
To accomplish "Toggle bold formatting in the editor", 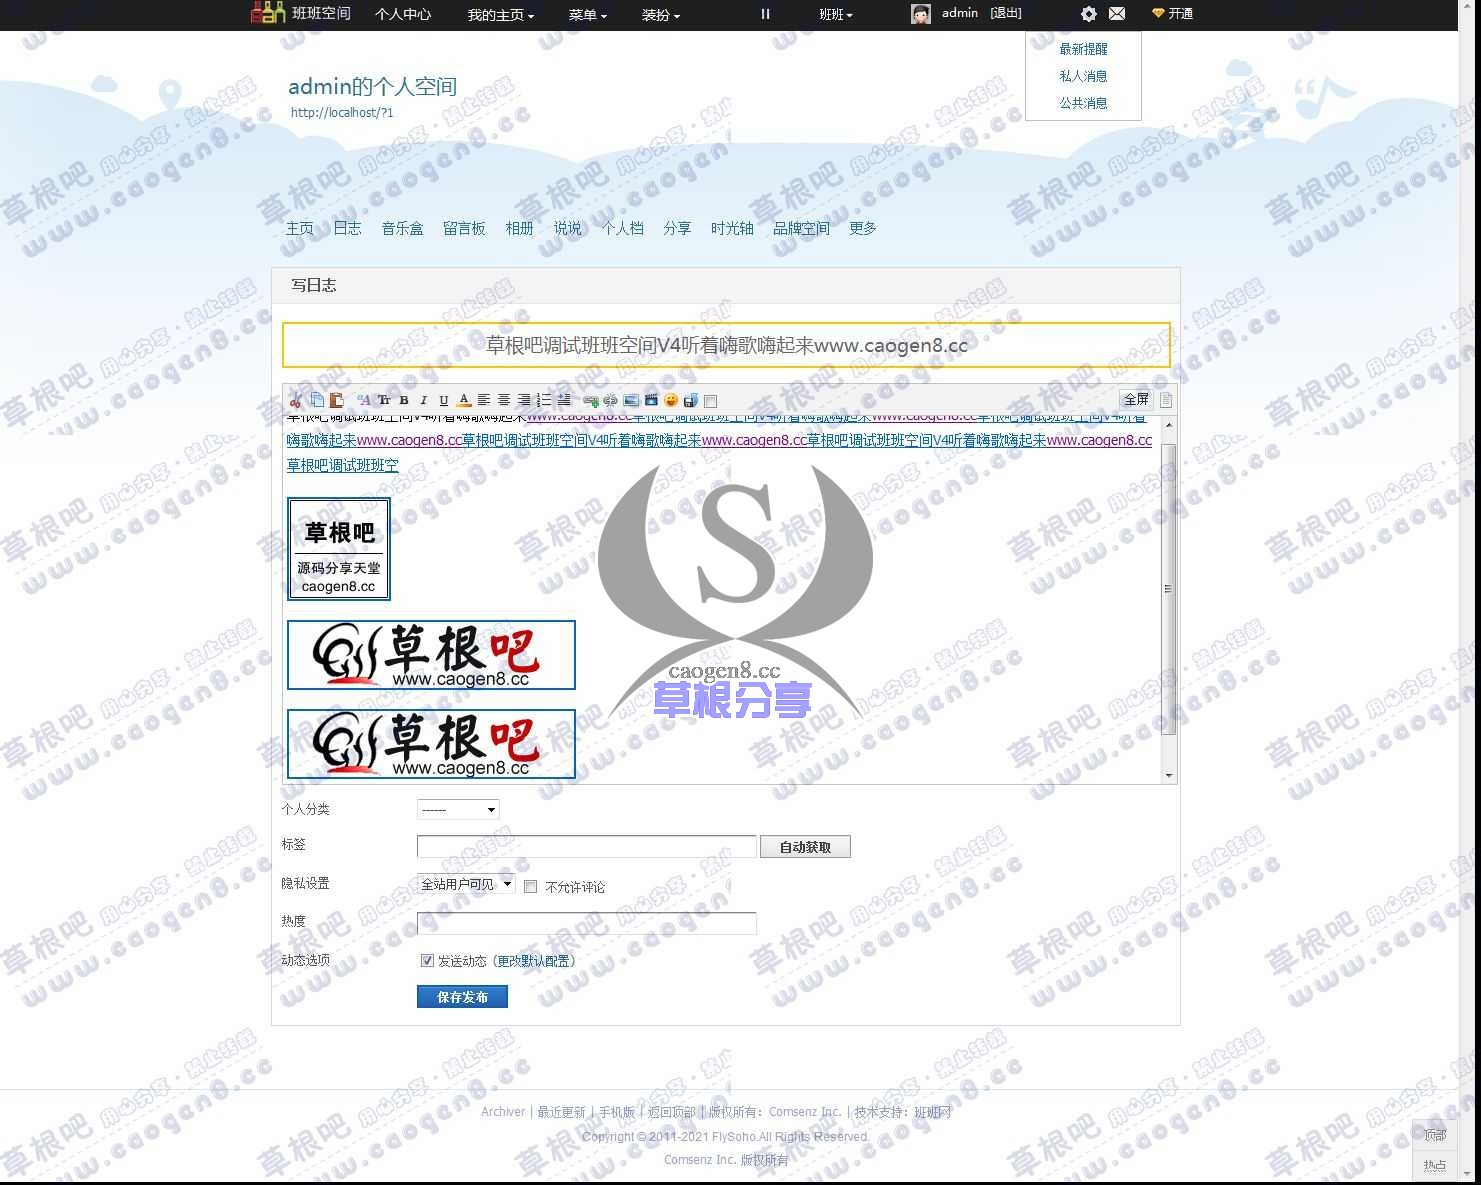I will (x=403, y=400).
